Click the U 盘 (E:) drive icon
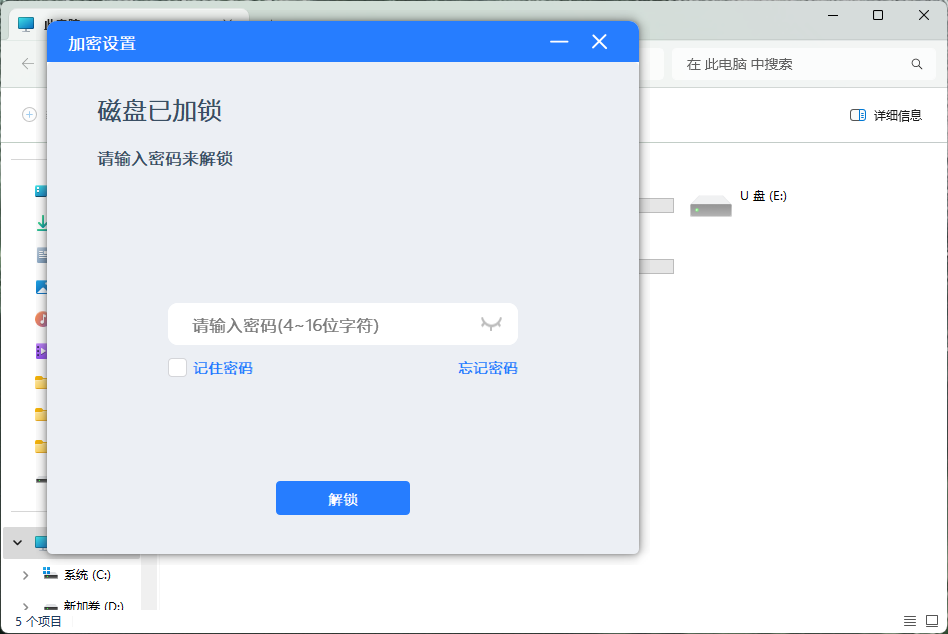 tap(711, 204)
